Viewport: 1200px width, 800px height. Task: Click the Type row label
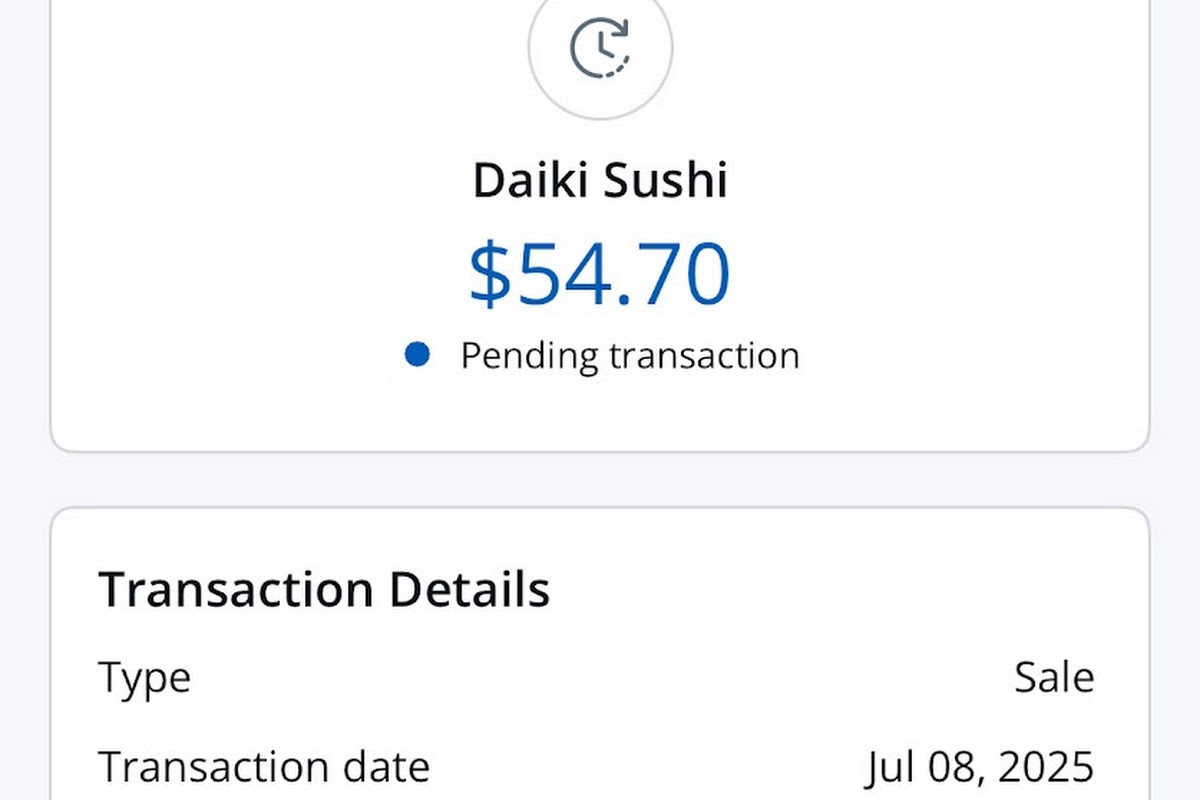pos(145,679)
